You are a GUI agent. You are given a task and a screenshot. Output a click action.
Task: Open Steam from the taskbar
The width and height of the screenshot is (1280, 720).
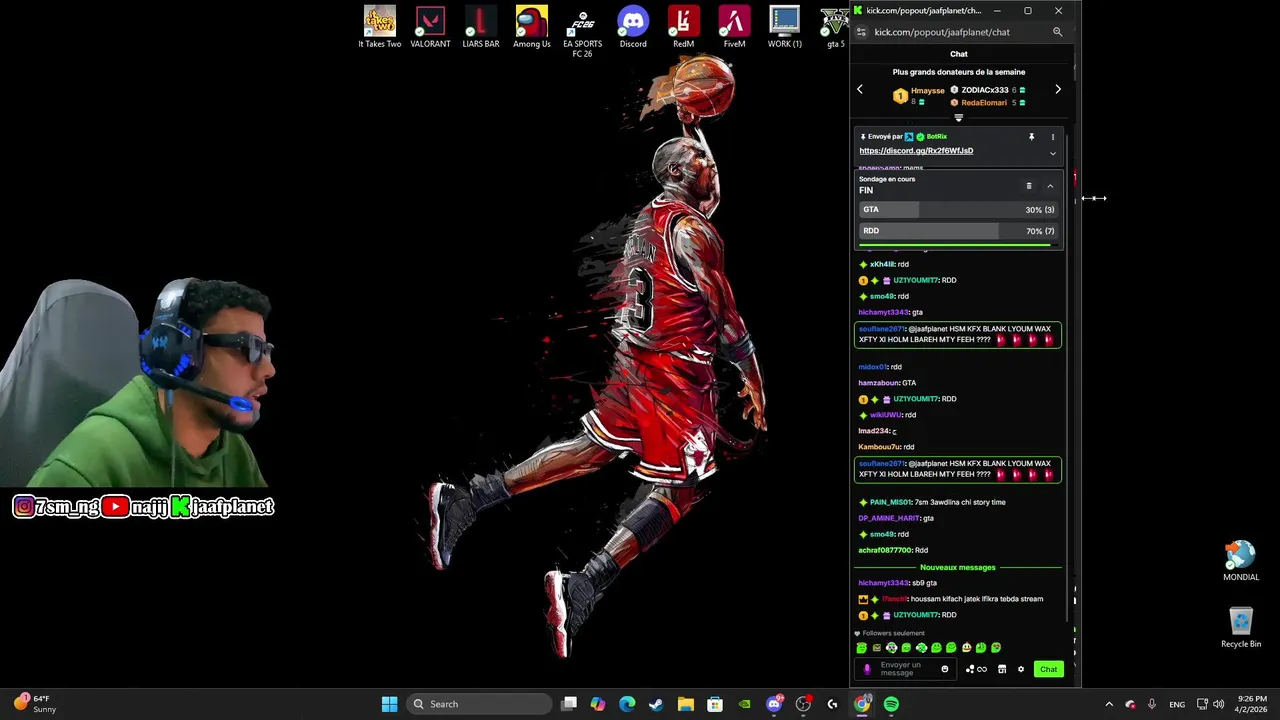coord(656,704)
